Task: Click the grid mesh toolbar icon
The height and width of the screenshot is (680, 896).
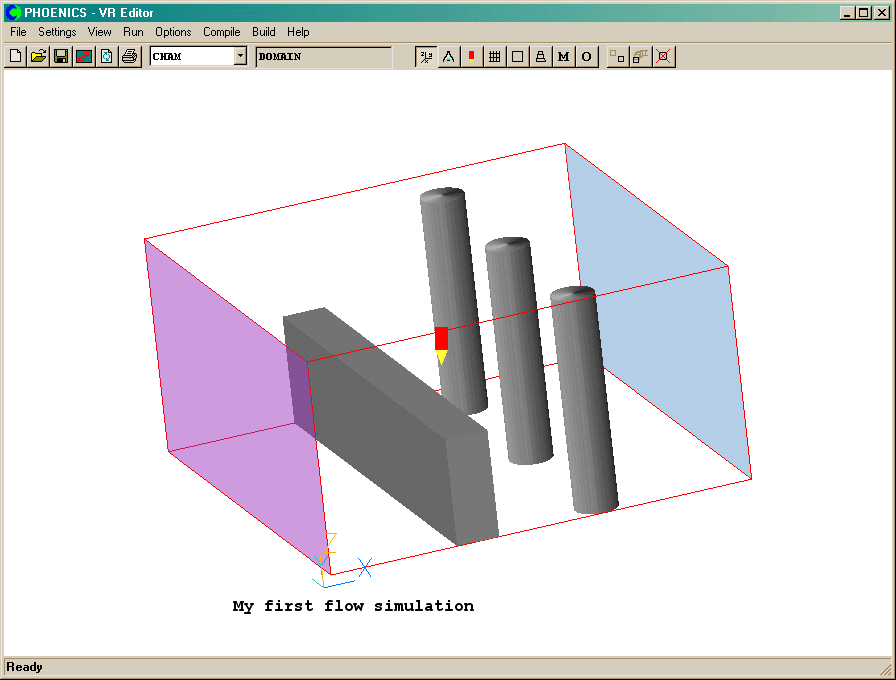Action: tap(494, 57)
